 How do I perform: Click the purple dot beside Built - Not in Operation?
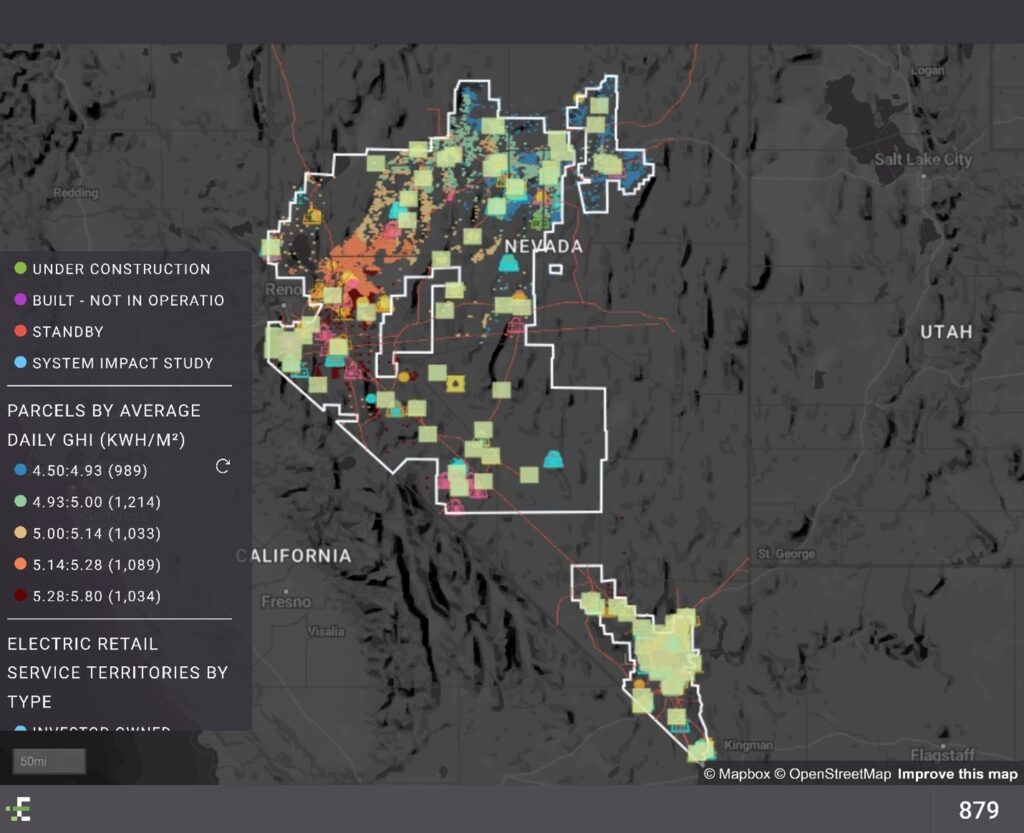20,300
